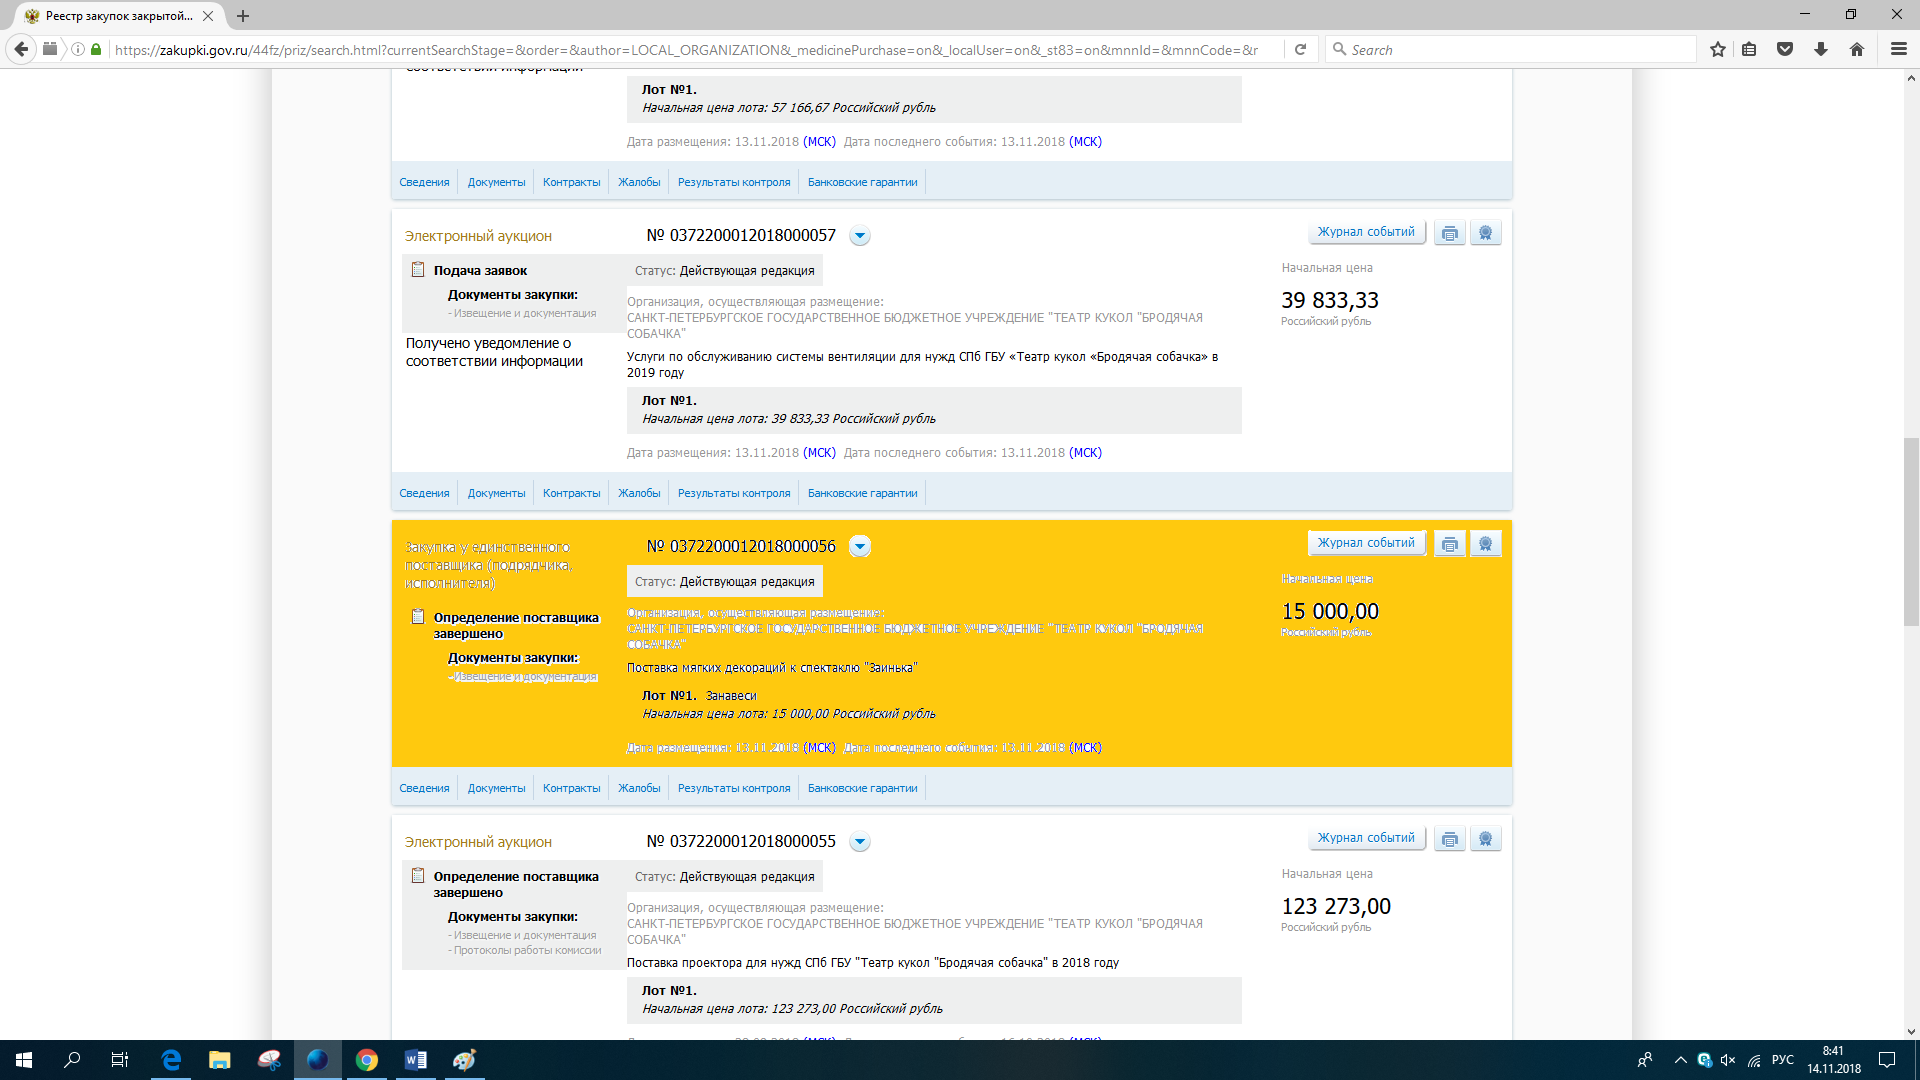Open Банковские гарантии tab of purchase 056

tap(862, 788)
